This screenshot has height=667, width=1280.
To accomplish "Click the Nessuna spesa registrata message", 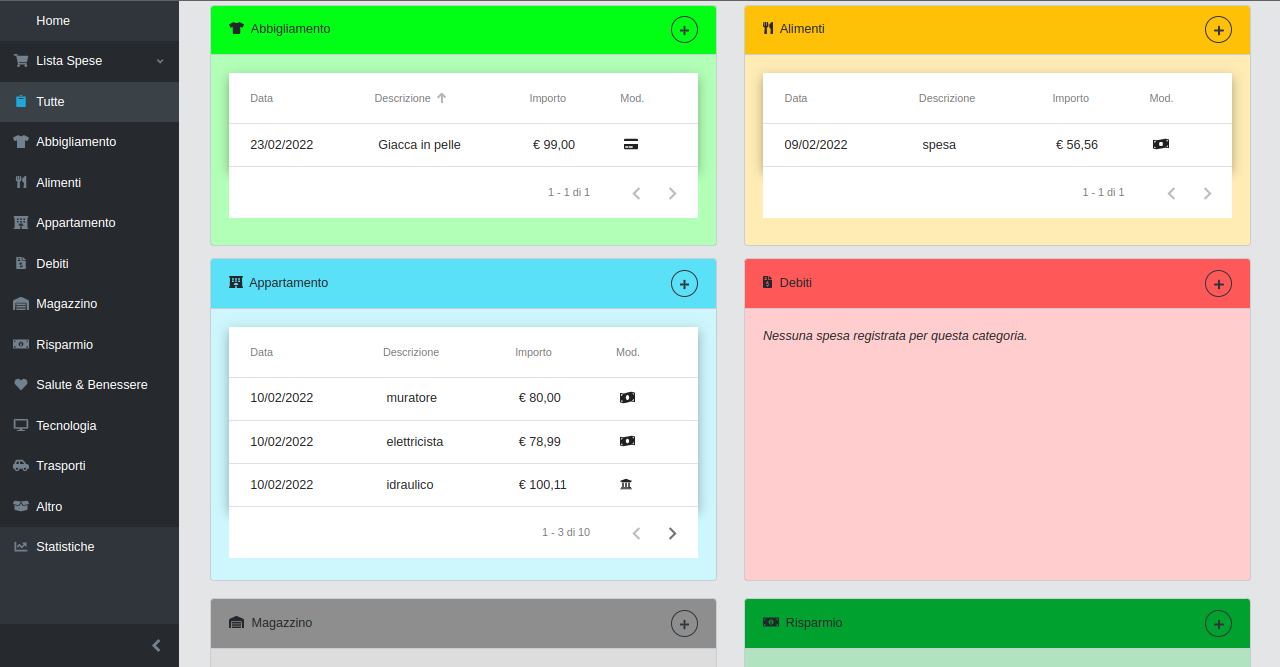I will [895, 336].
